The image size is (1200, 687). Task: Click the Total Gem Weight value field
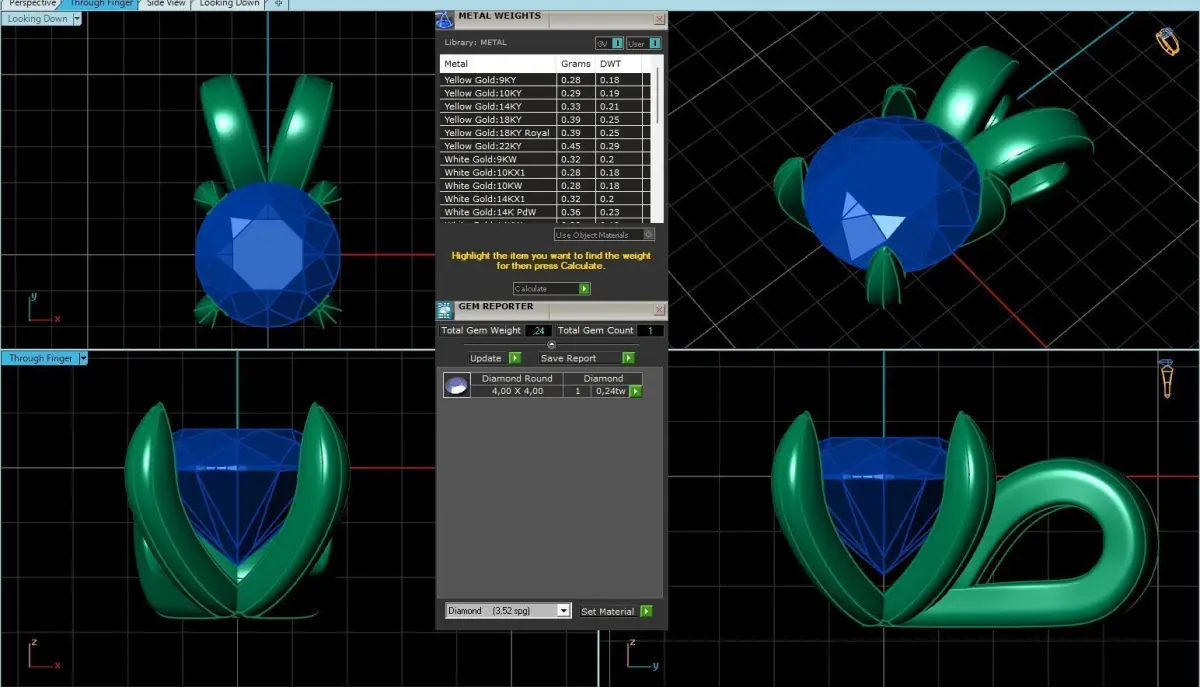click(x=539, y=330)
